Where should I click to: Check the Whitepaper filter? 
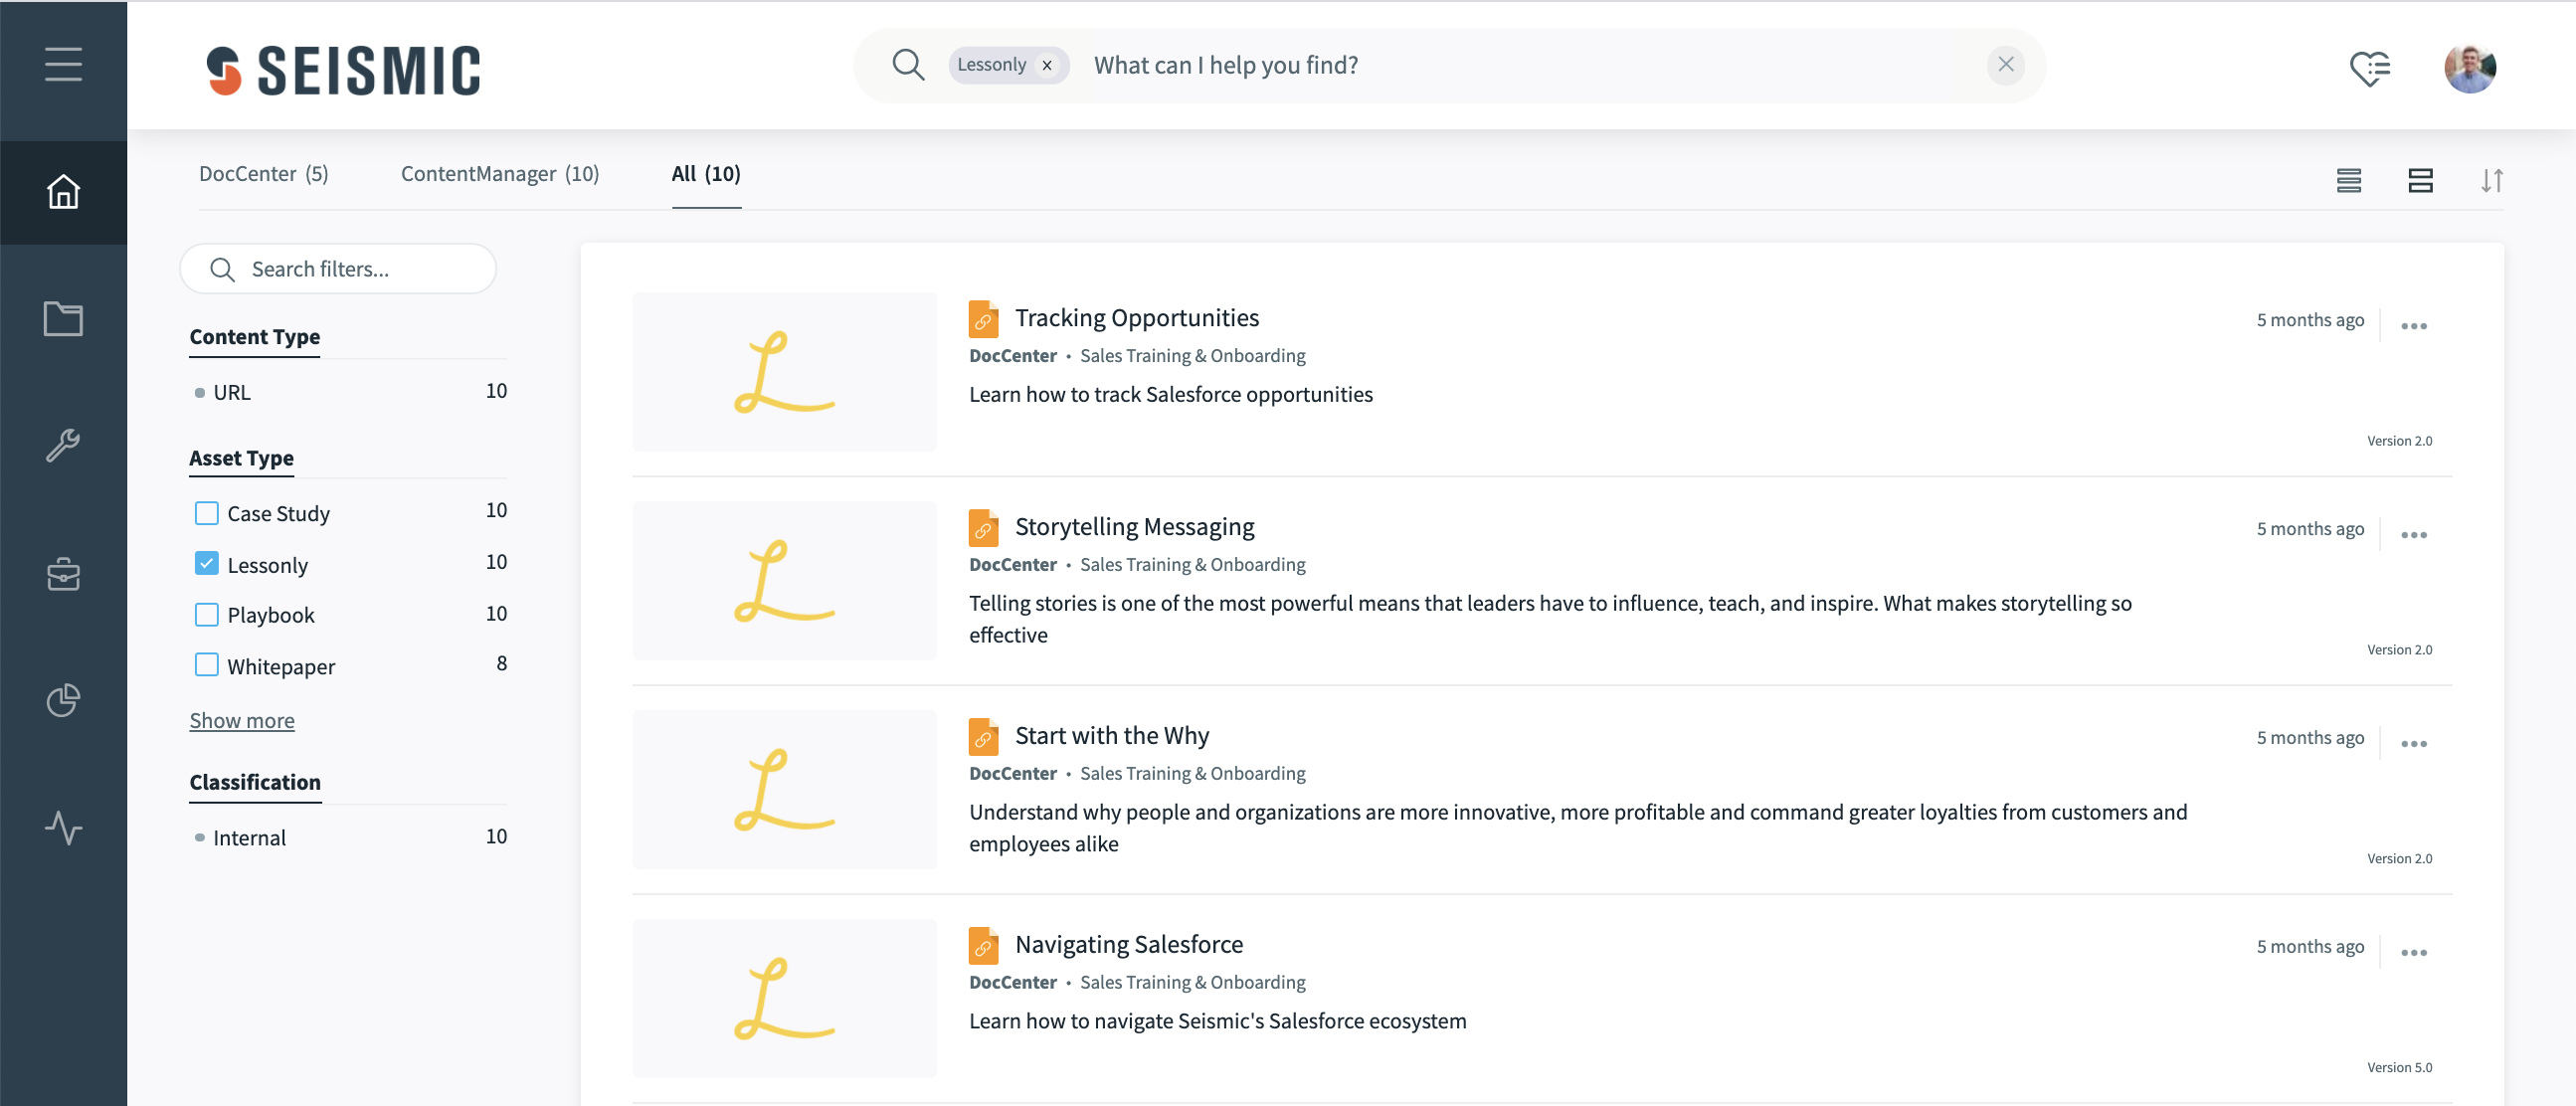[x=206, y=665]
